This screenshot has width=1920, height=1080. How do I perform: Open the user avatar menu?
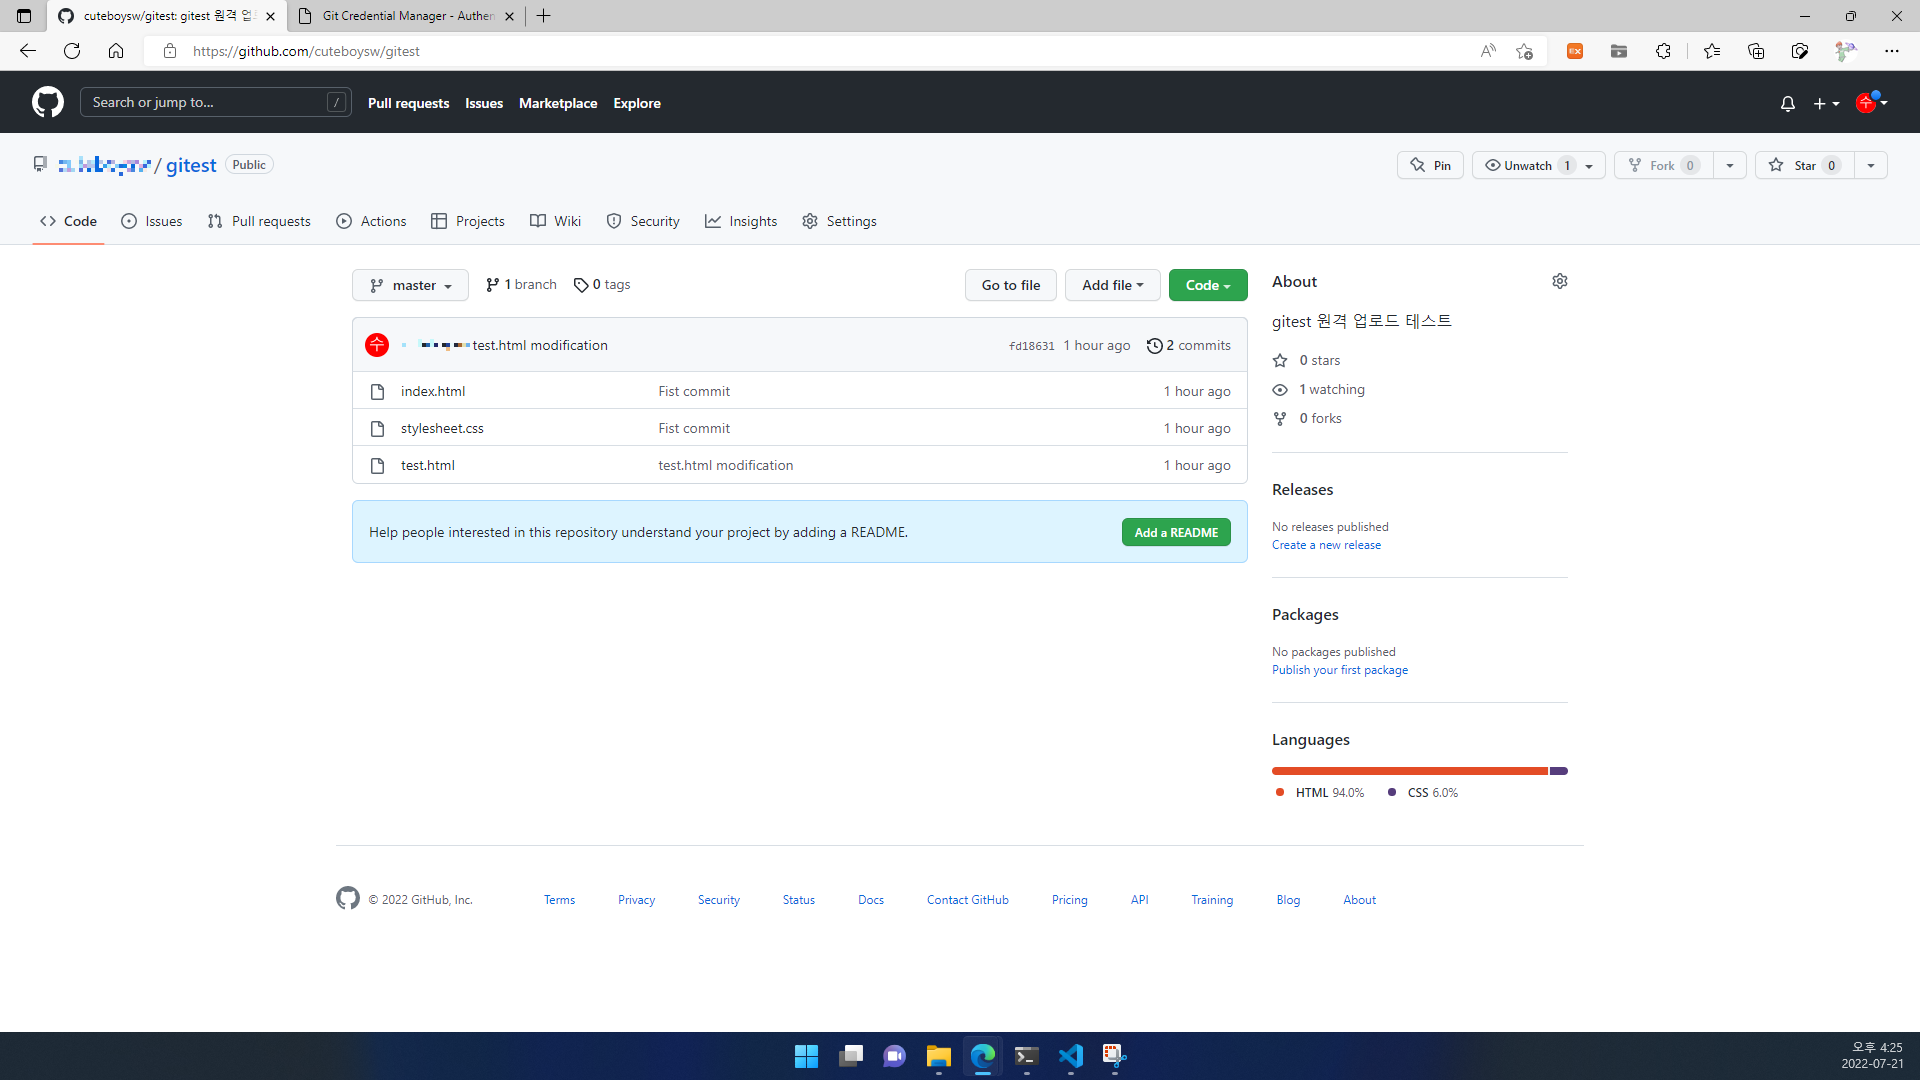pyautogui.click(x=1871, y=102)
